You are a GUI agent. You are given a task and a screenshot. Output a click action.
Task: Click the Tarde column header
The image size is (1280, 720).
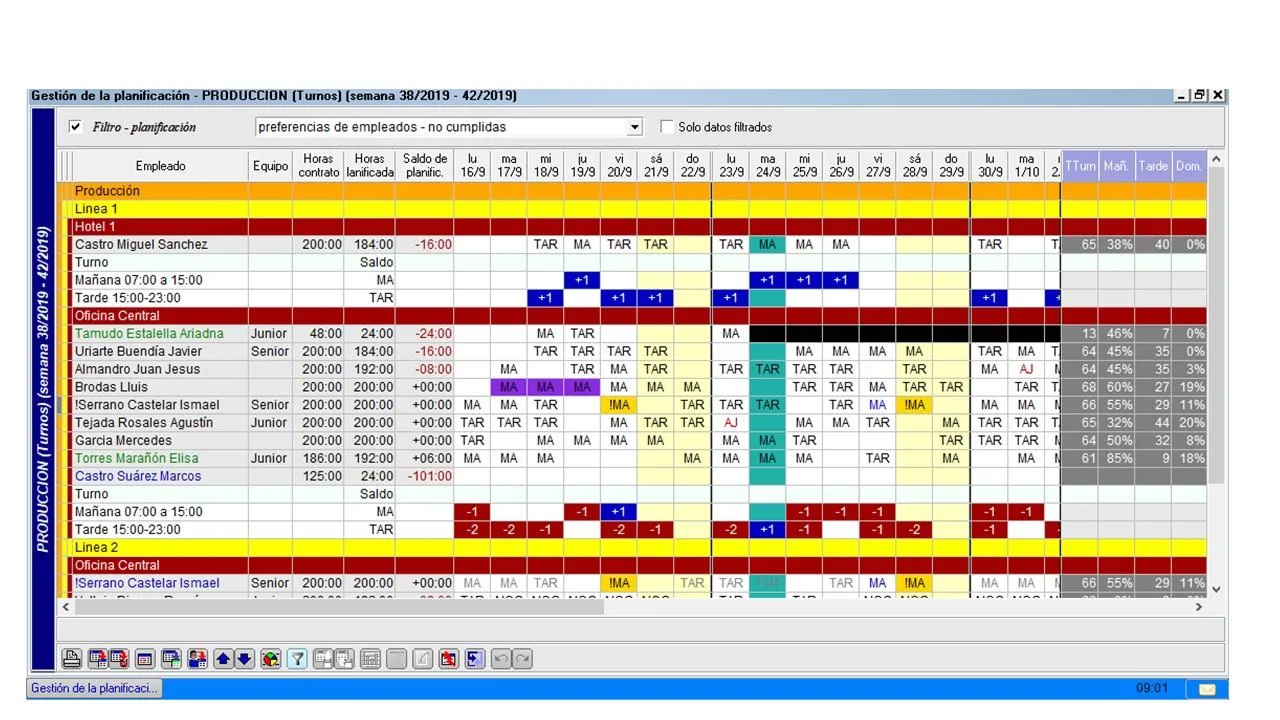click(1153, 166)
